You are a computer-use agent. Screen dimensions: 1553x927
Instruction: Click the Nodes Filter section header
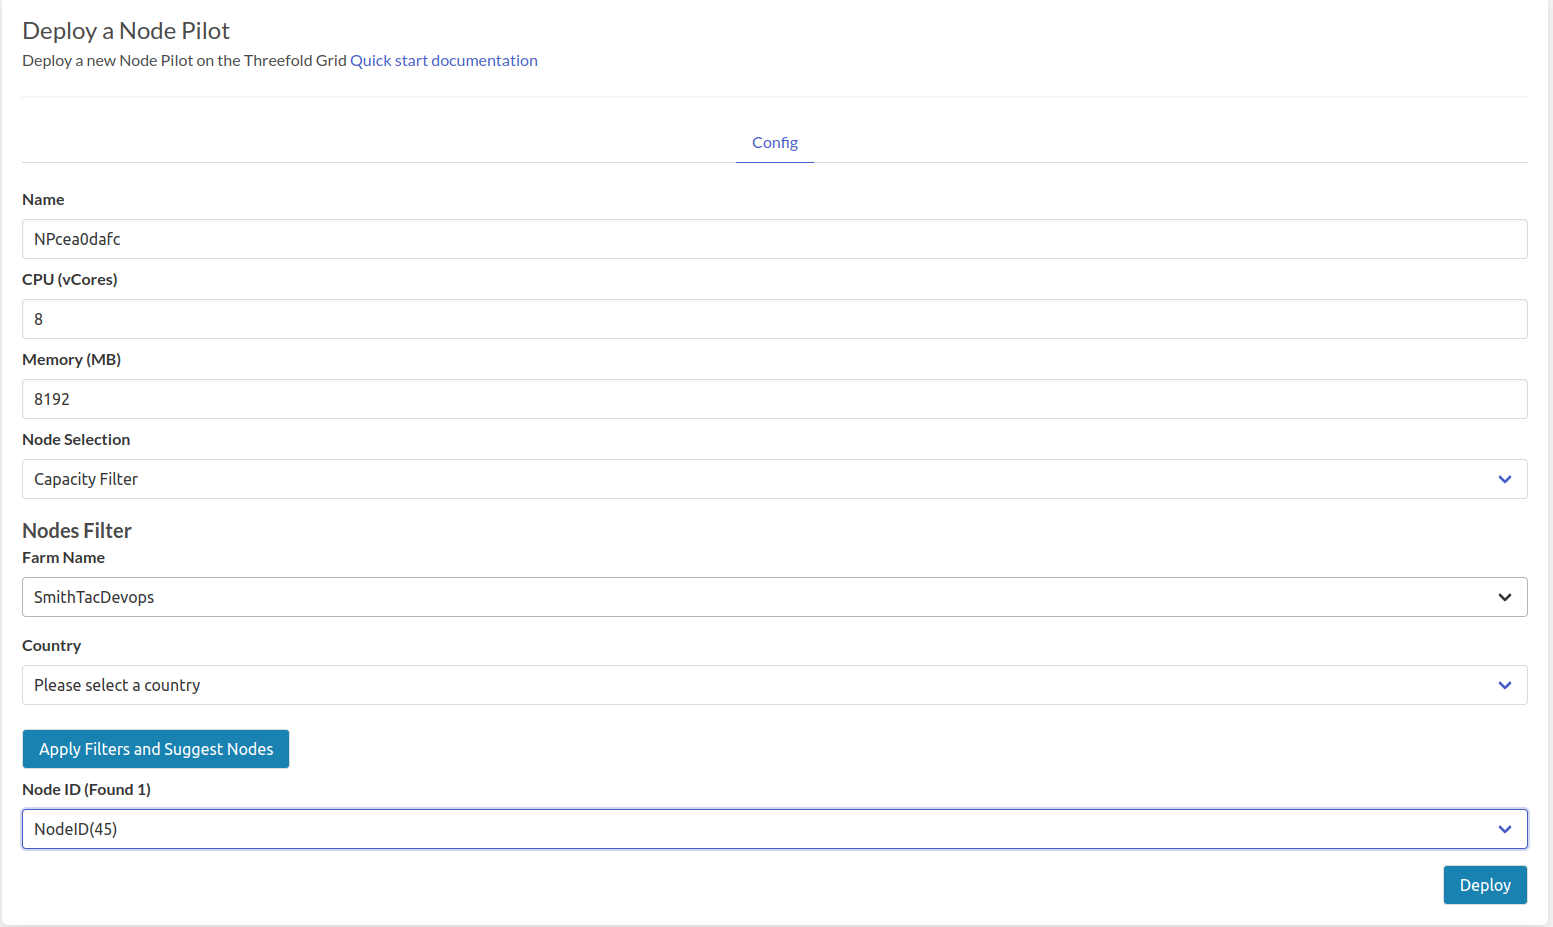[x=77, y=530]
